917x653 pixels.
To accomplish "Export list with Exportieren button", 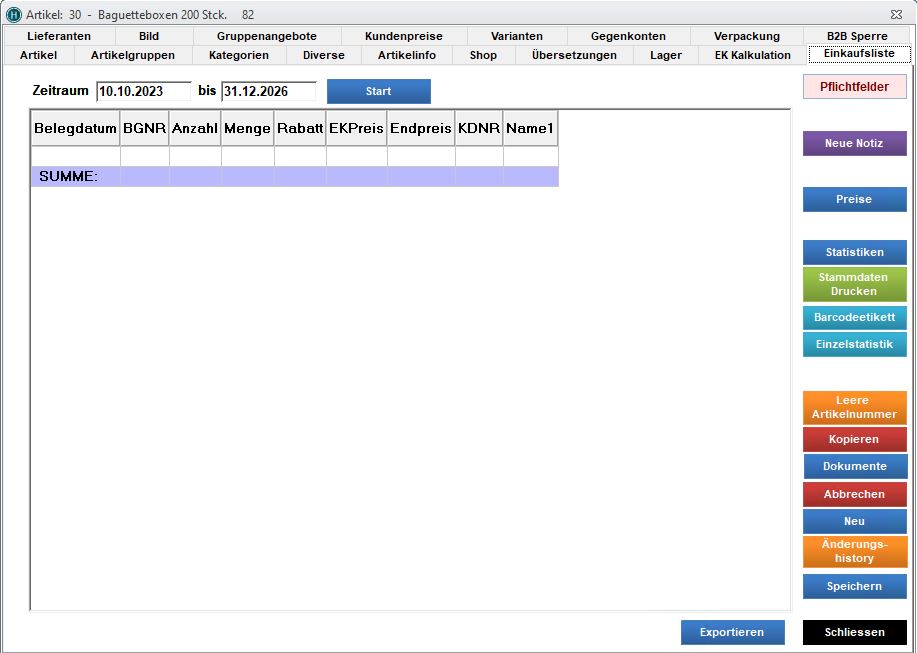I will pos(731,632).
